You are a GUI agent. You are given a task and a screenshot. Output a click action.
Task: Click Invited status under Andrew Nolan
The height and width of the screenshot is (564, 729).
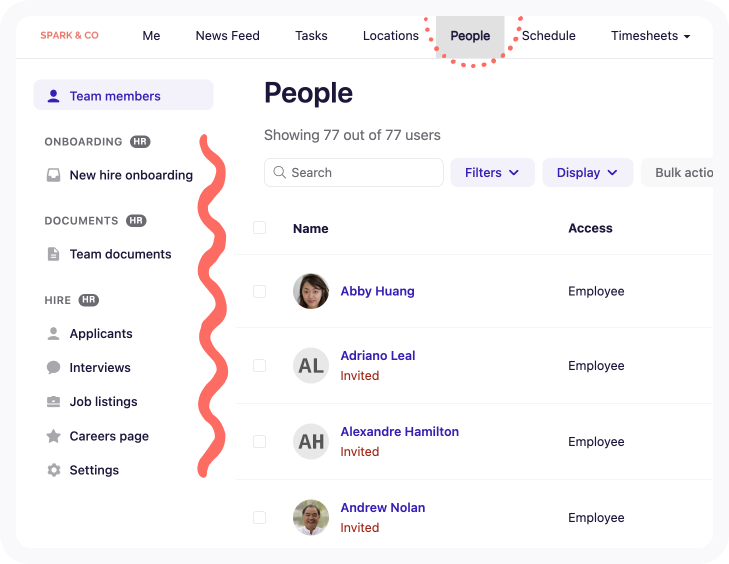[360, 528]
